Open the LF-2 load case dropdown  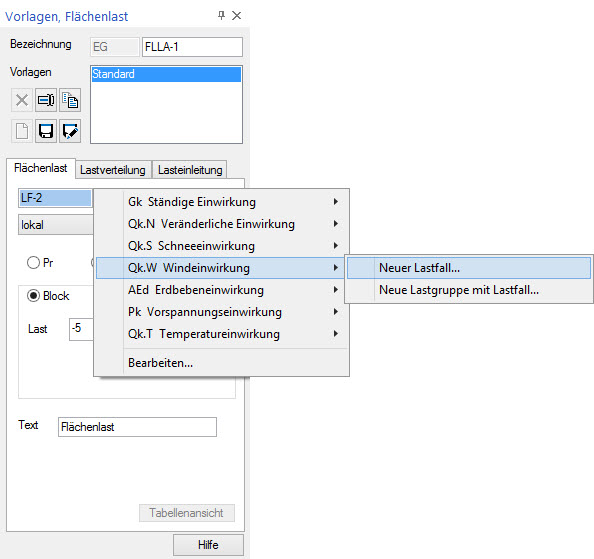[55, 198]
